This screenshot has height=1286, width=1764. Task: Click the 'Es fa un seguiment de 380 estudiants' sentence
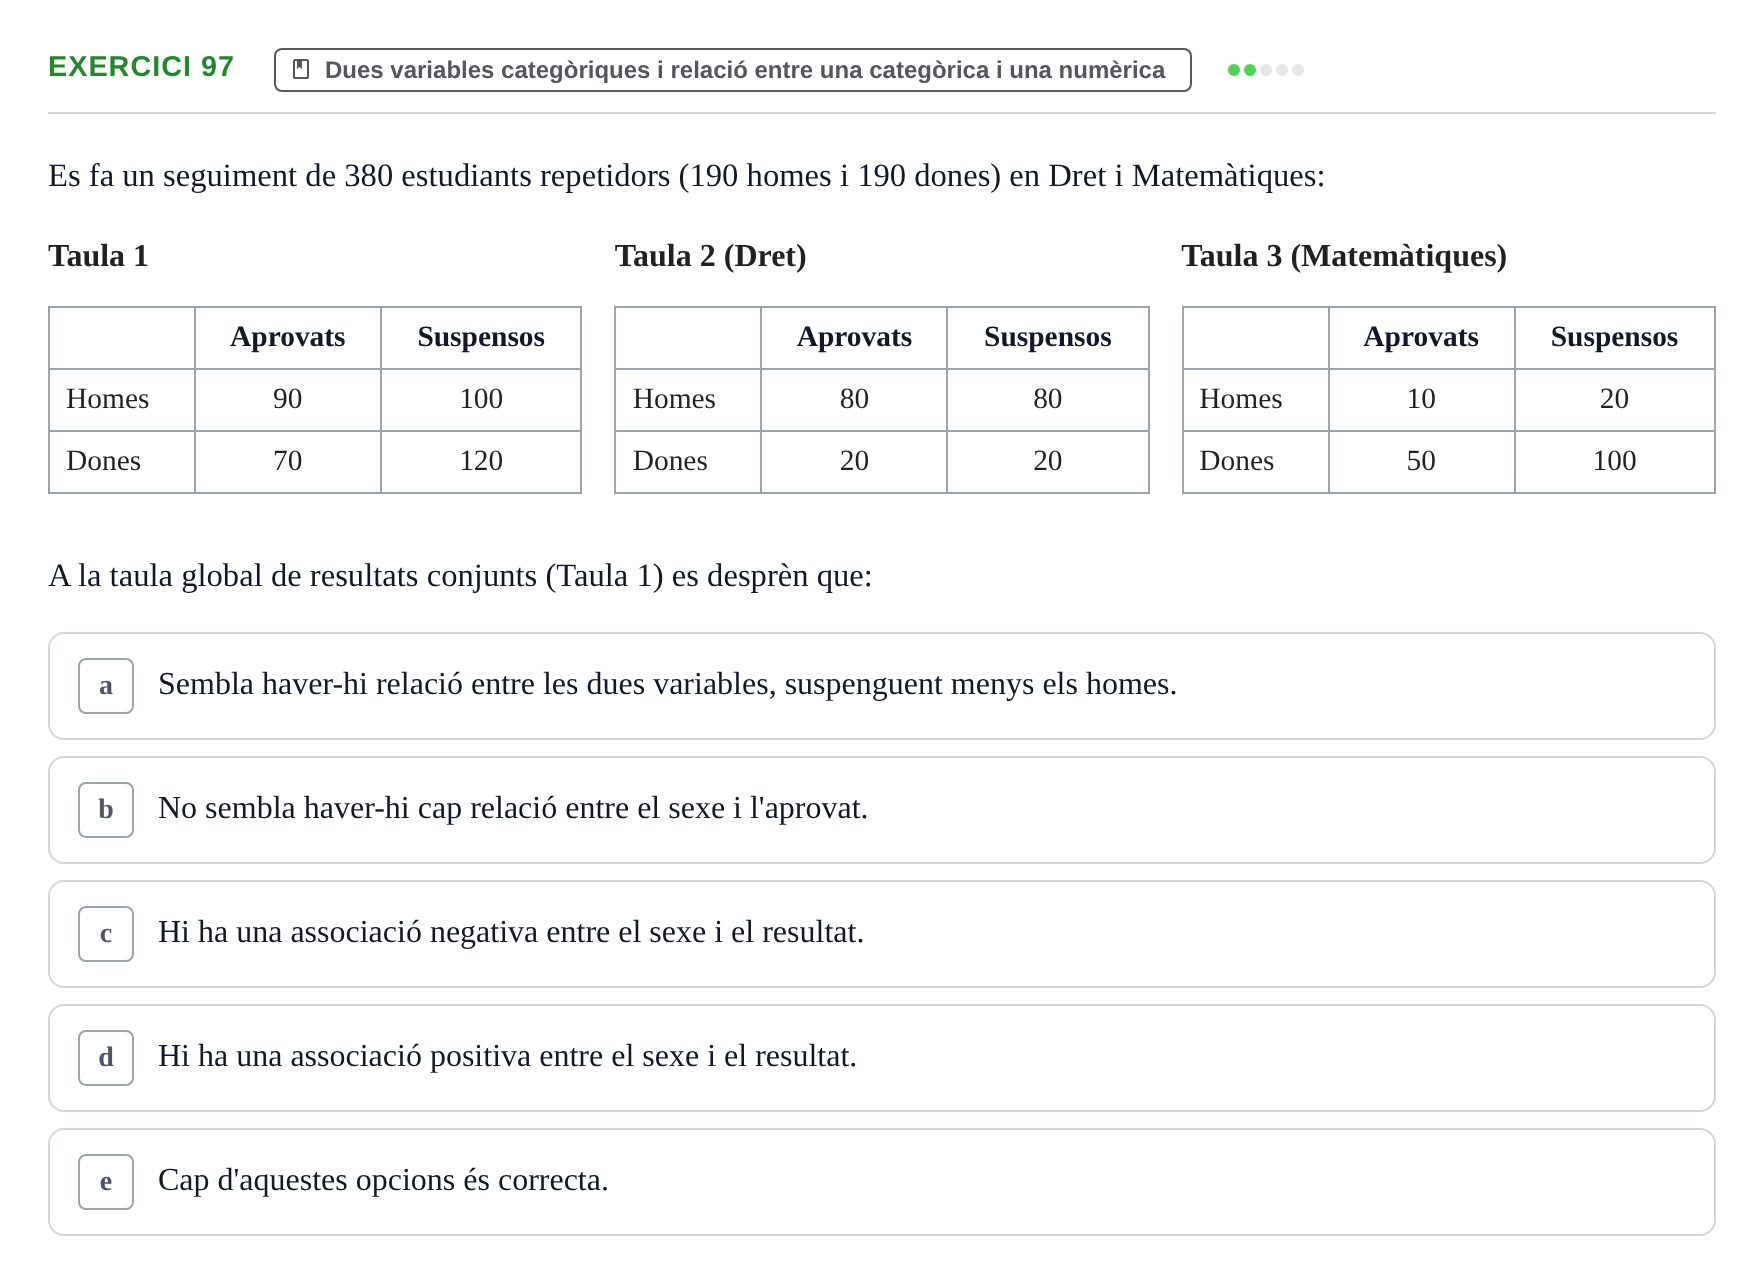click(x=686, y=176)
